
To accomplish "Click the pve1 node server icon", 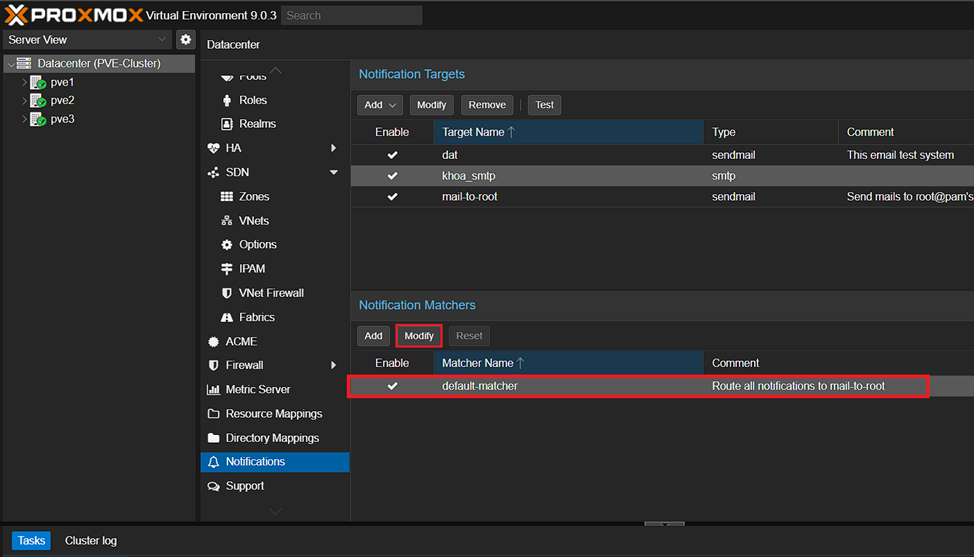I will pos(39,83).
